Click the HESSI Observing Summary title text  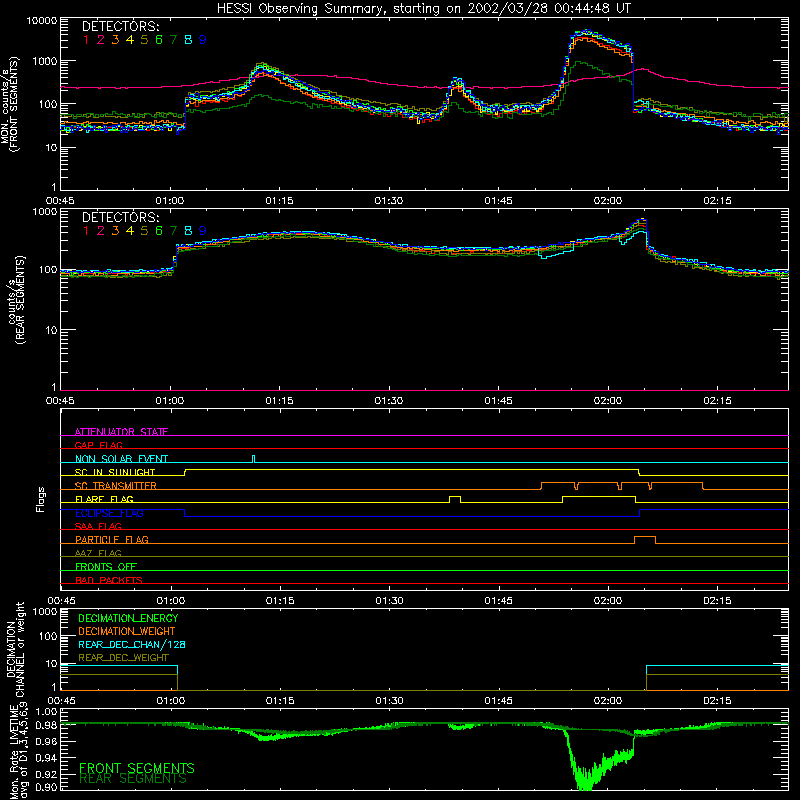[x=424, y=9]
